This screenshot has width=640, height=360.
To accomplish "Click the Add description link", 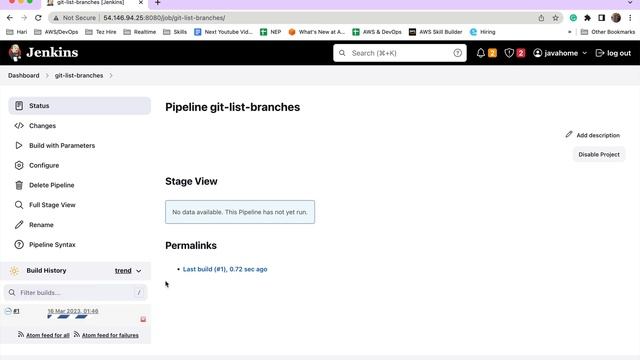I will click(593, 135).
